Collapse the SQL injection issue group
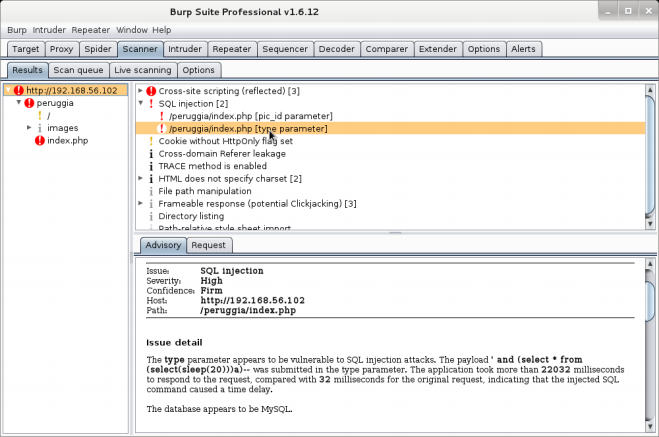The image size is (659, 437). pos(140,104)
